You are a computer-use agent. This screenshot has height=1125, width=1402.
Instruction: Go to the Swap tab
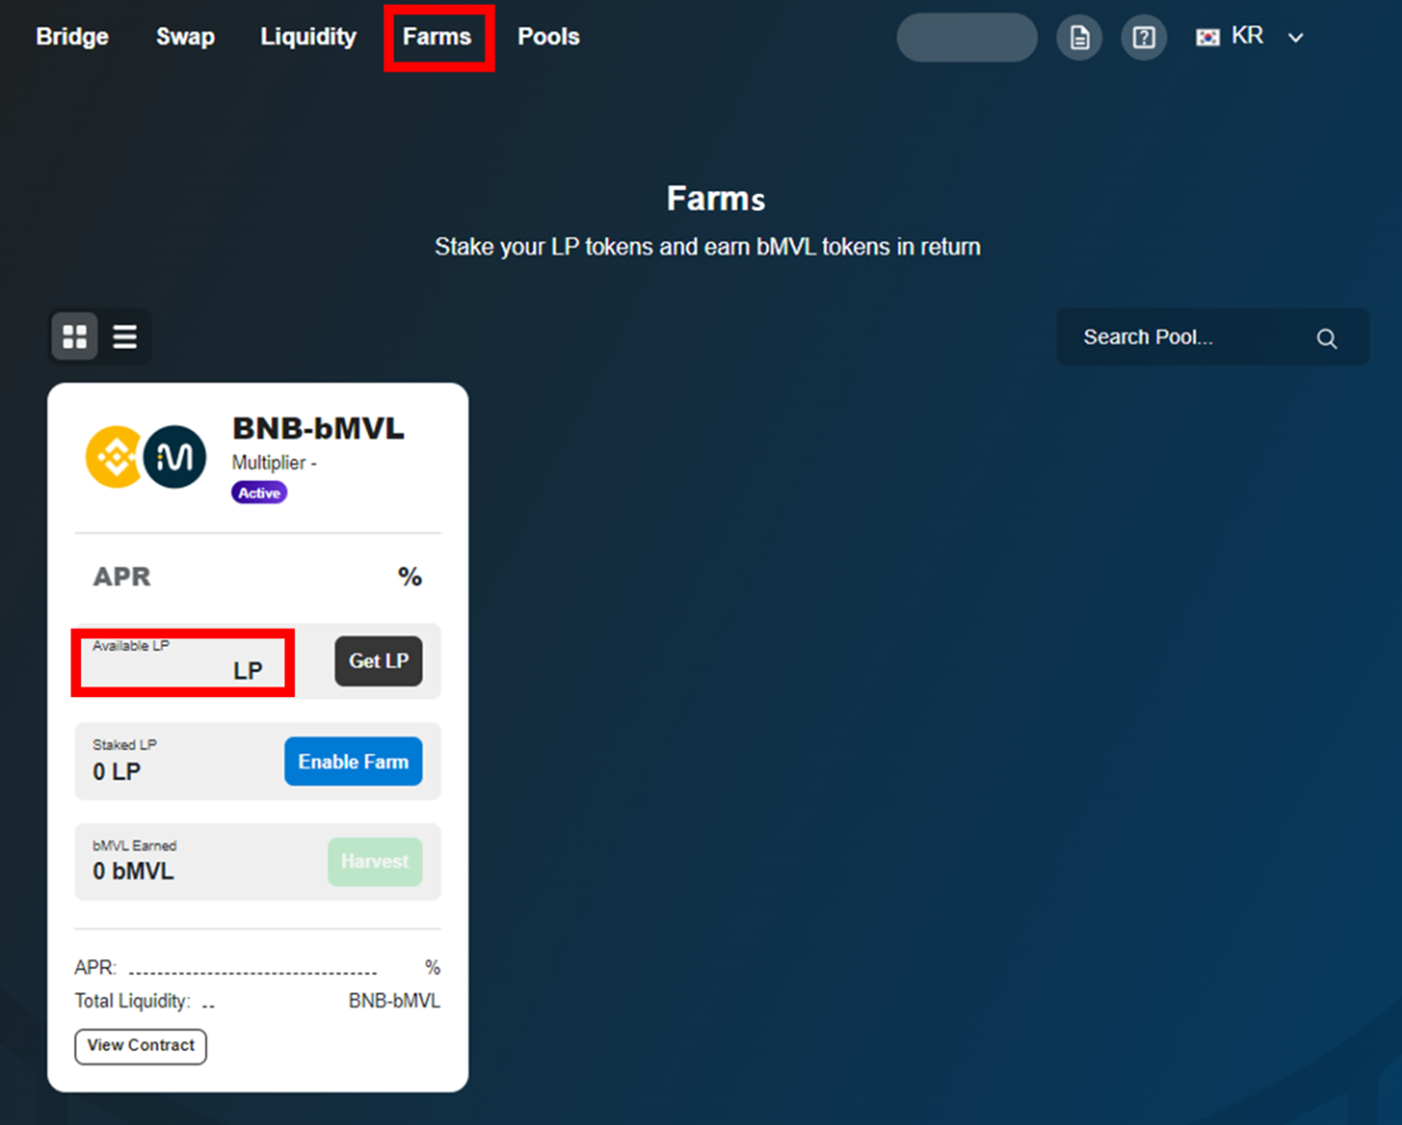tap(185, 37)
